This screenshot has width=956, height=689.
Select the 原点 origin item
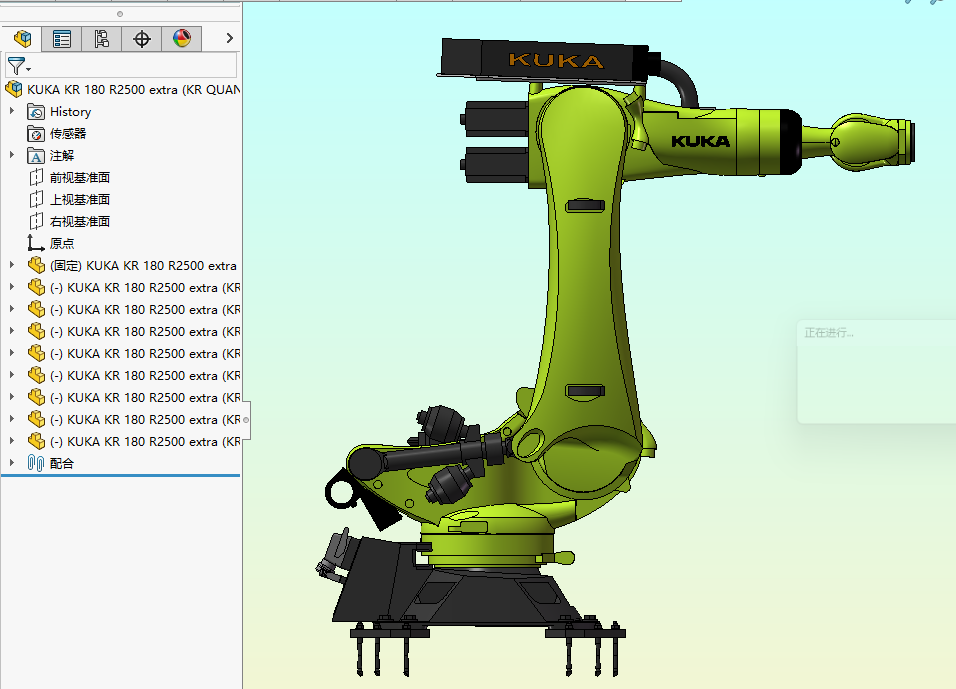60,243
